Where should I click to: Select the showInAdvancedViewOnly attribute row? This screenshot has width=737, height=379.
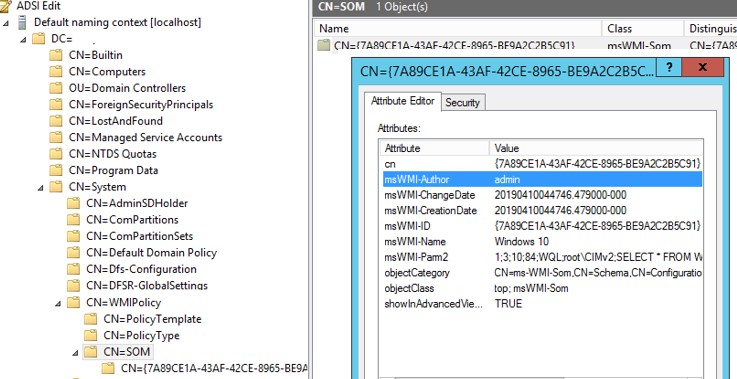click(542, 304)
